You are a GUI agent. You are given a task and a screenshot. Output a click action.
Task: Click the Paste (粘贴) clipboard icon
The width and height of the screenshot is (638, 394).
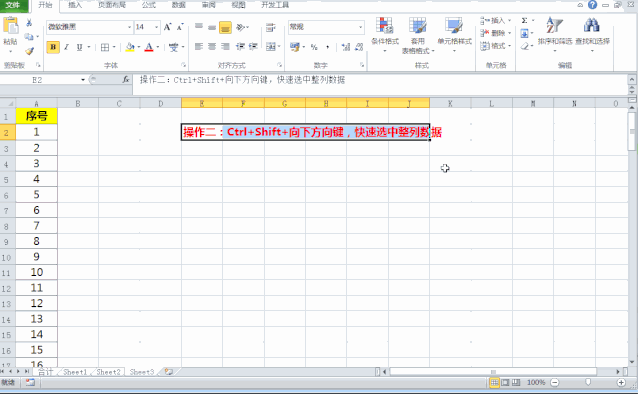11,26
